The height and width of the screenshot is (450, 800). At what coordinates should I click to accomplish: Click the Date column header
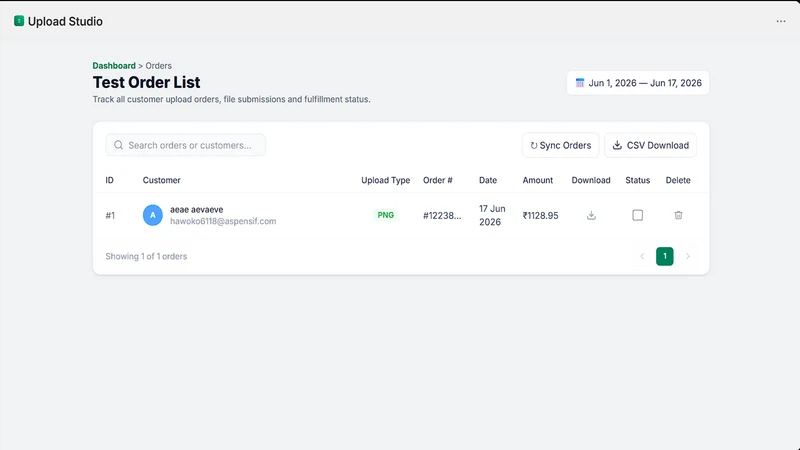coord(488,180)
